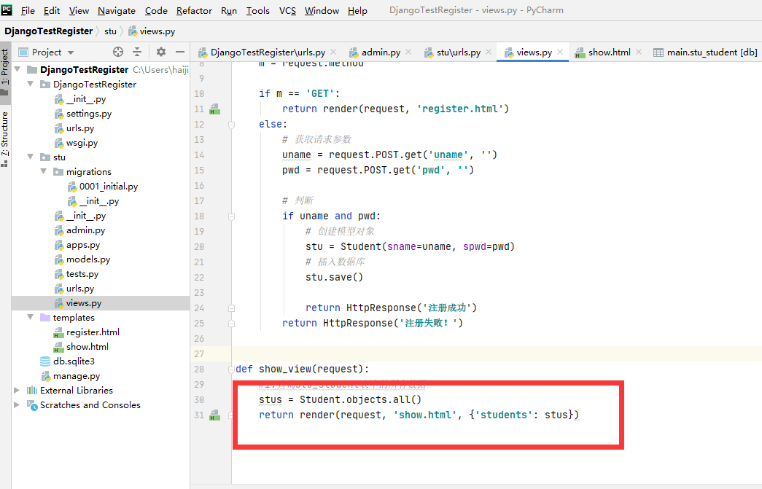Collapse the if block fold marker on line 18
762x489 pixels.
[x=231, y=216]
